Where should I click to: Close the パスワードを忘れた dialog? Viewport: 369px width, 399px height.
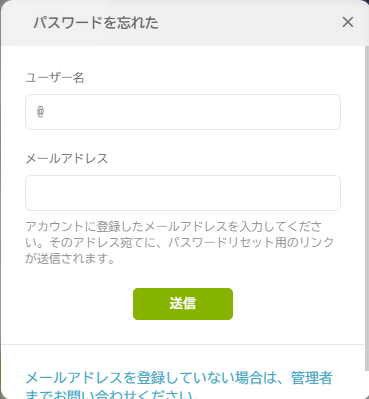click(348, 22)
